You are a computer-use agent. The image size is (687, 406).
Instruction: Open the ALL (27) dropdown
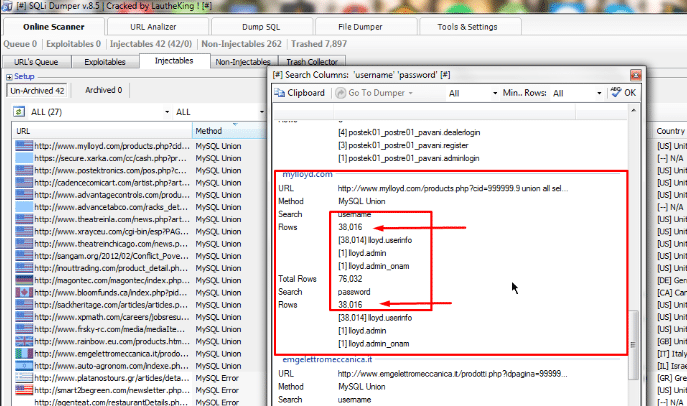[x=167, y=112]
